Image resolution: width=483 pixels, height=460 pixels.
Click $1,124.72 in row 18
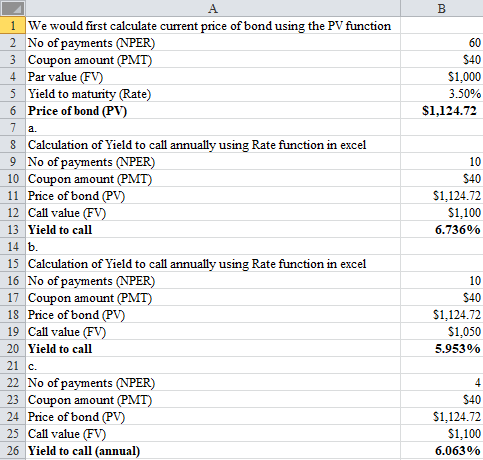tap(442, 314)
